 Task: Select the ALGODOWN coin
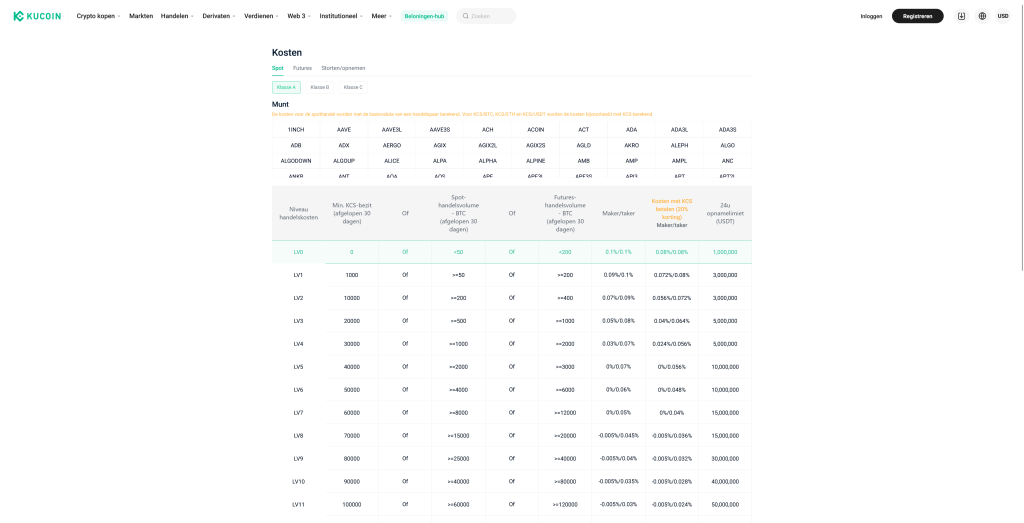(296, 161)
